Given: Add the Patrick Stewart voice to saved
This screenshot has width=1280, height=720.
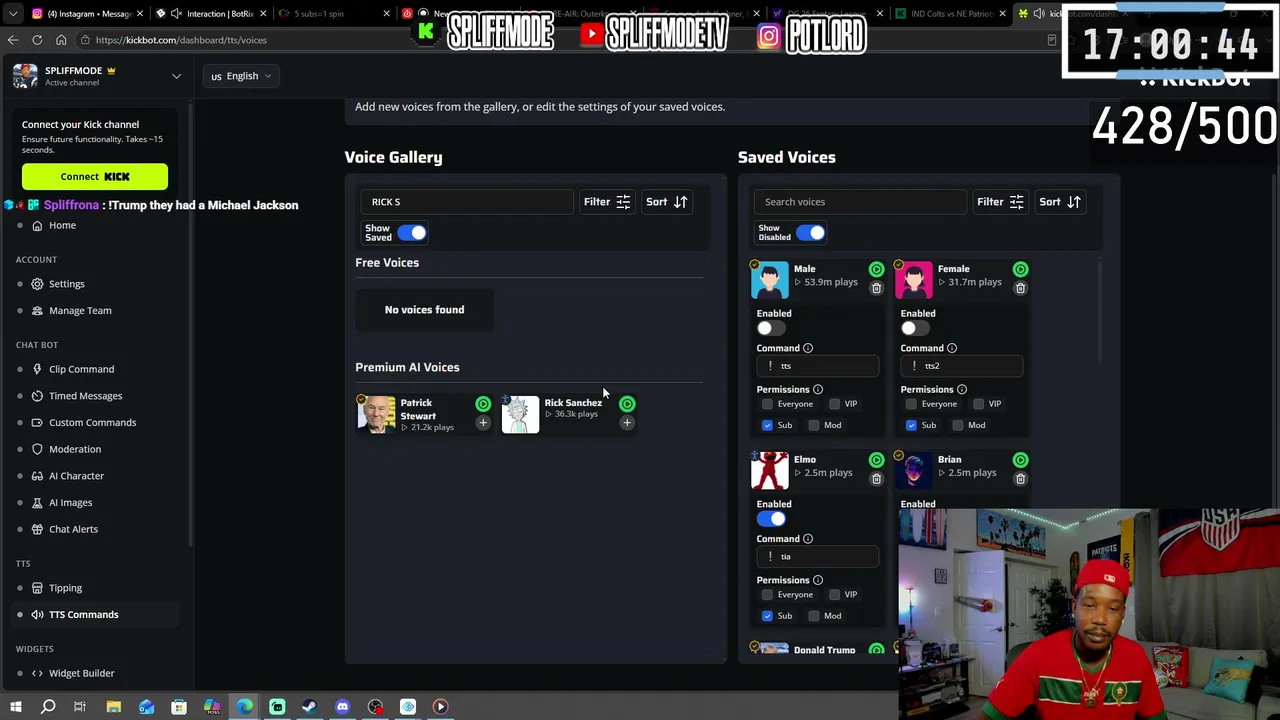Looking at the screenshot, I should pos(483,423).
